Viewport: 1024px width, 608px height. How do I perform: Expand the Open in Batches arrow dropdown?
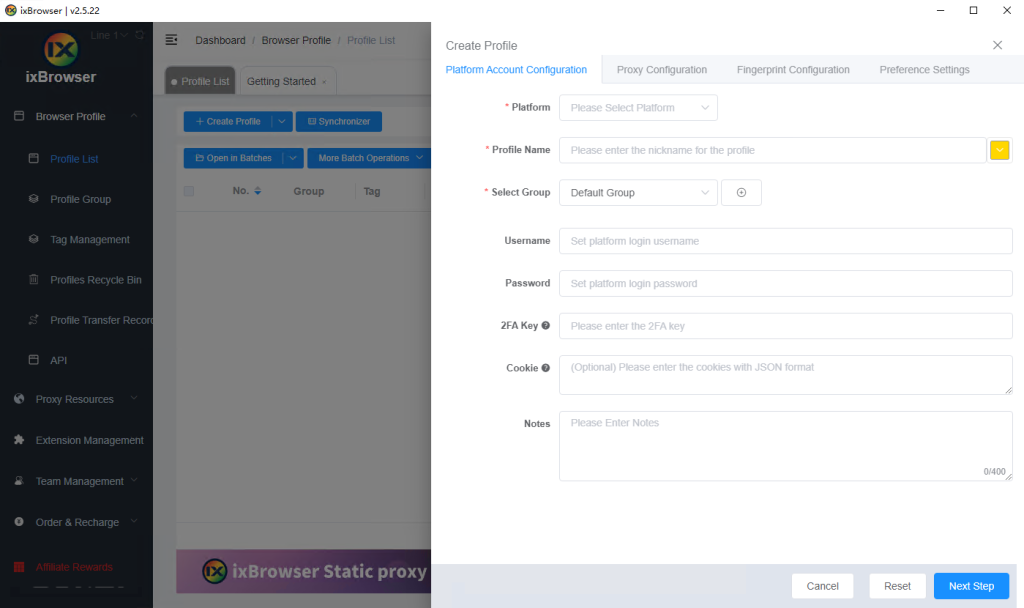pos(293,158)
